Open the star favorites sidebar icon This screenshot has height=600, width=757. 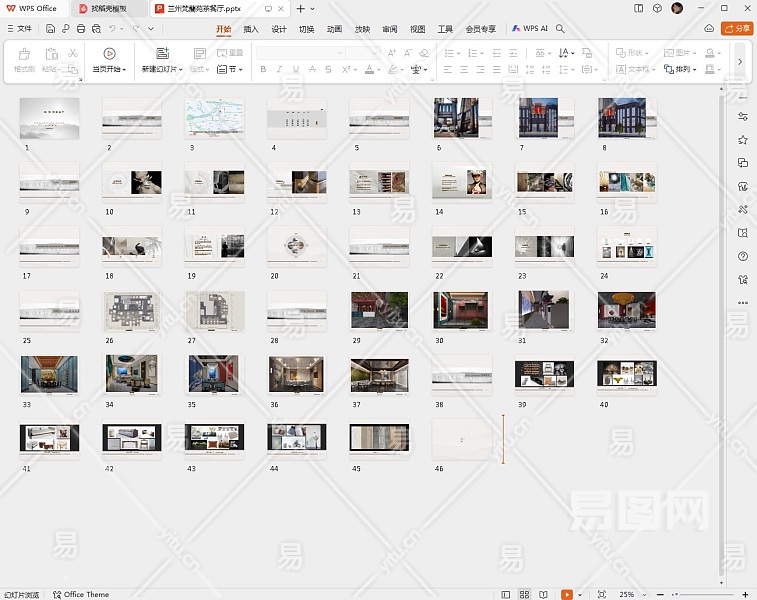(742, 141)
